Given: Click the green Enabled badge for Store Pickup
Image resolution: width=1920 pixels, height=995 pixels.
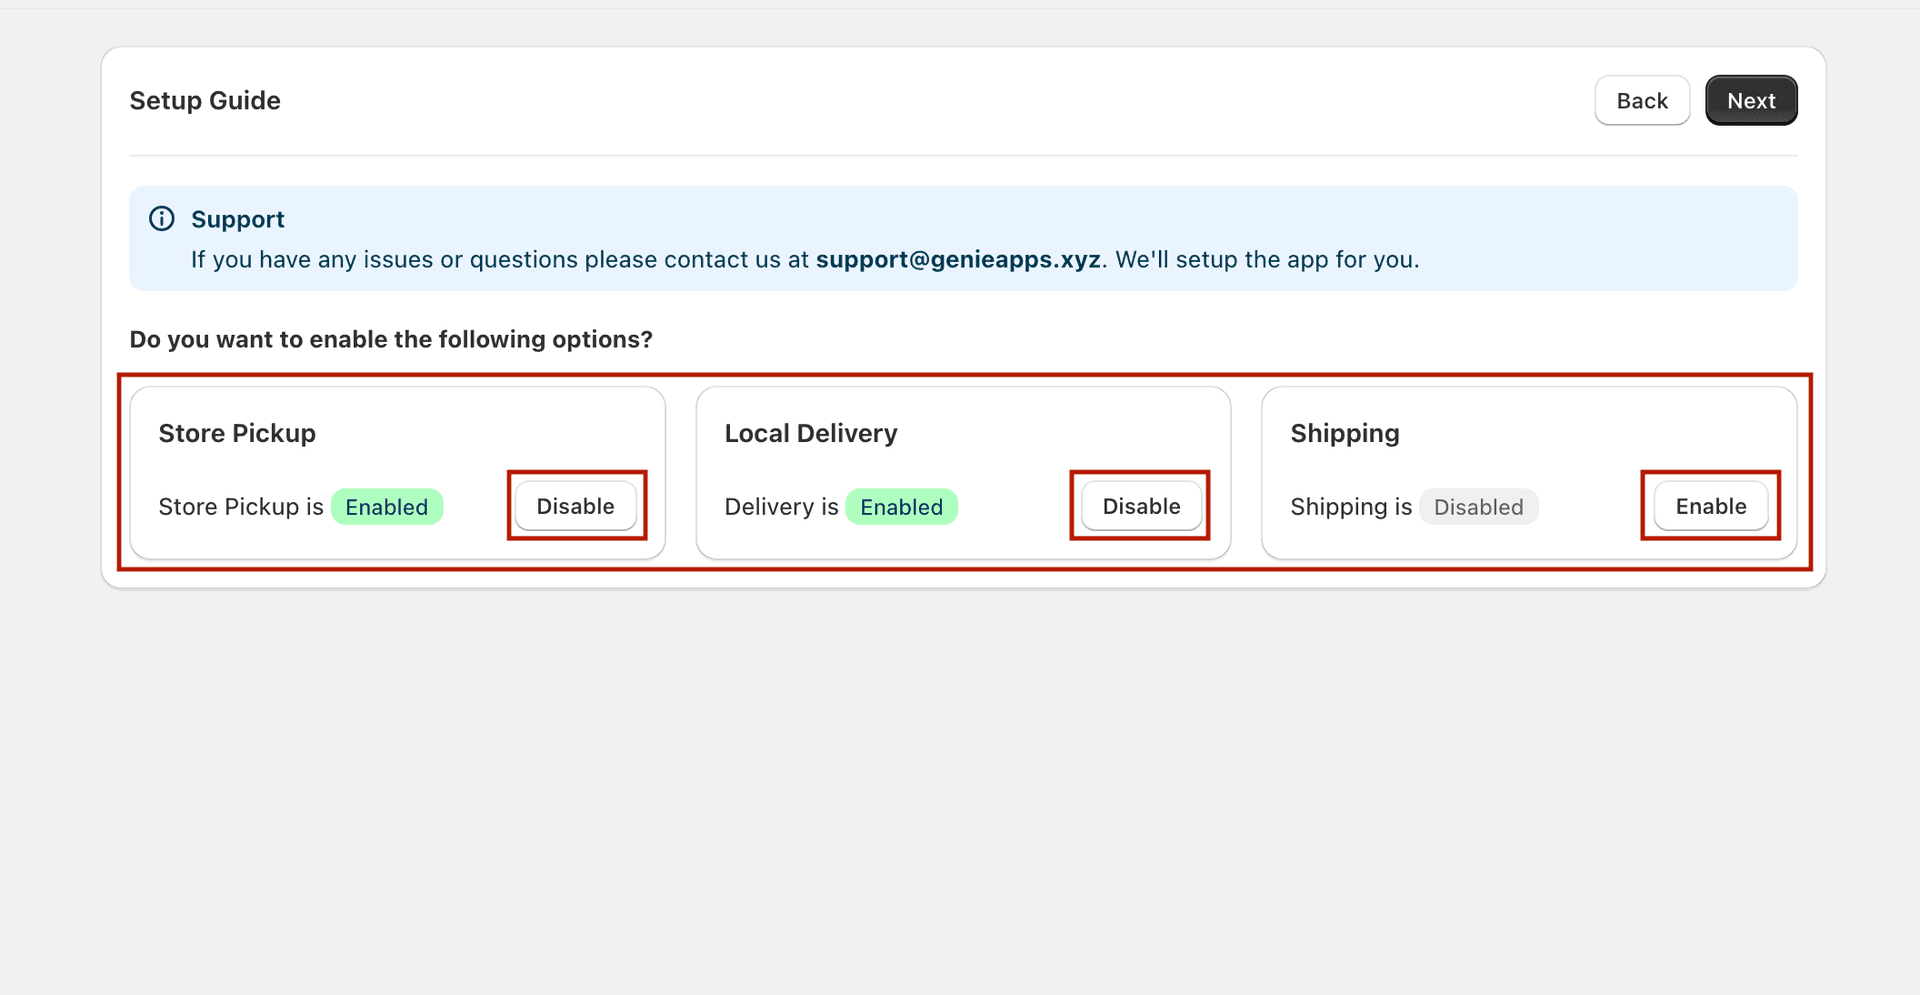Looking at the screenshot, I should (x=387, y=506).
